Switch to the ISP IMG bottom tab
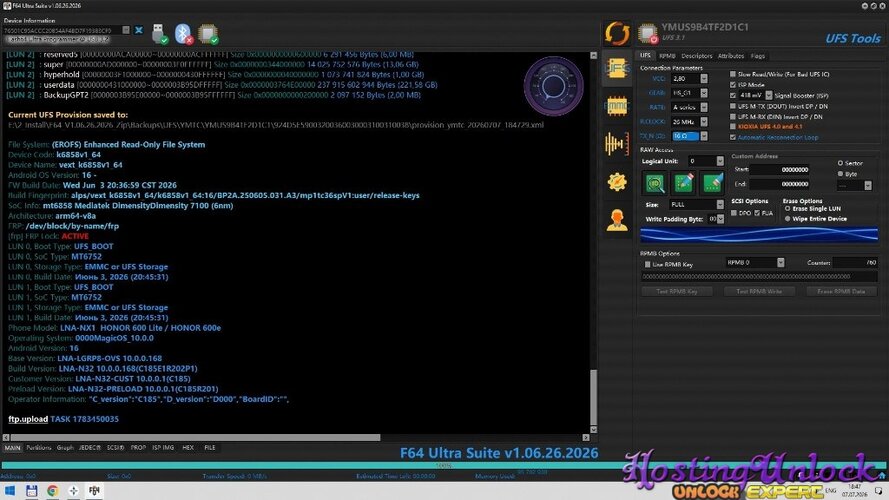Image resolution: width=889 pixels, height=500 pixels. click(x=163, y=448)
